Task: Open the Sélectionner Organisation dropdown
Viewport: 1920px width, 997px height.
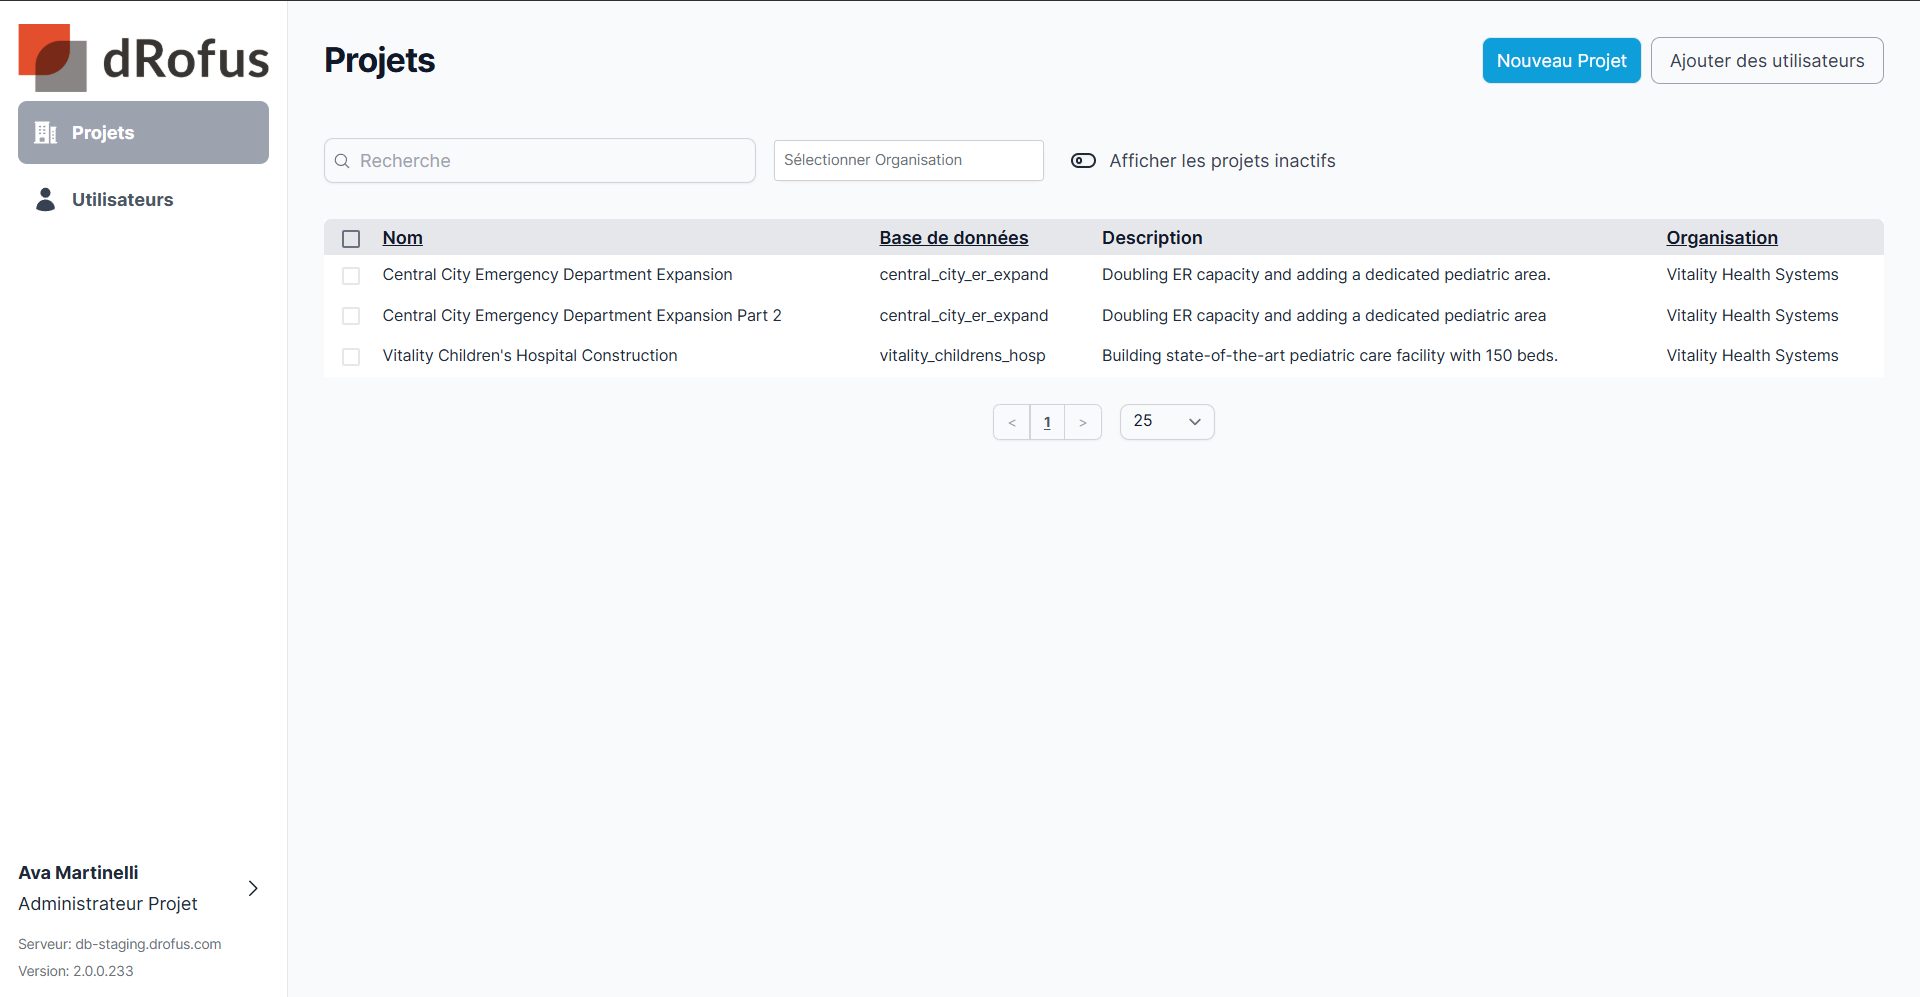Action: point(908,160)
